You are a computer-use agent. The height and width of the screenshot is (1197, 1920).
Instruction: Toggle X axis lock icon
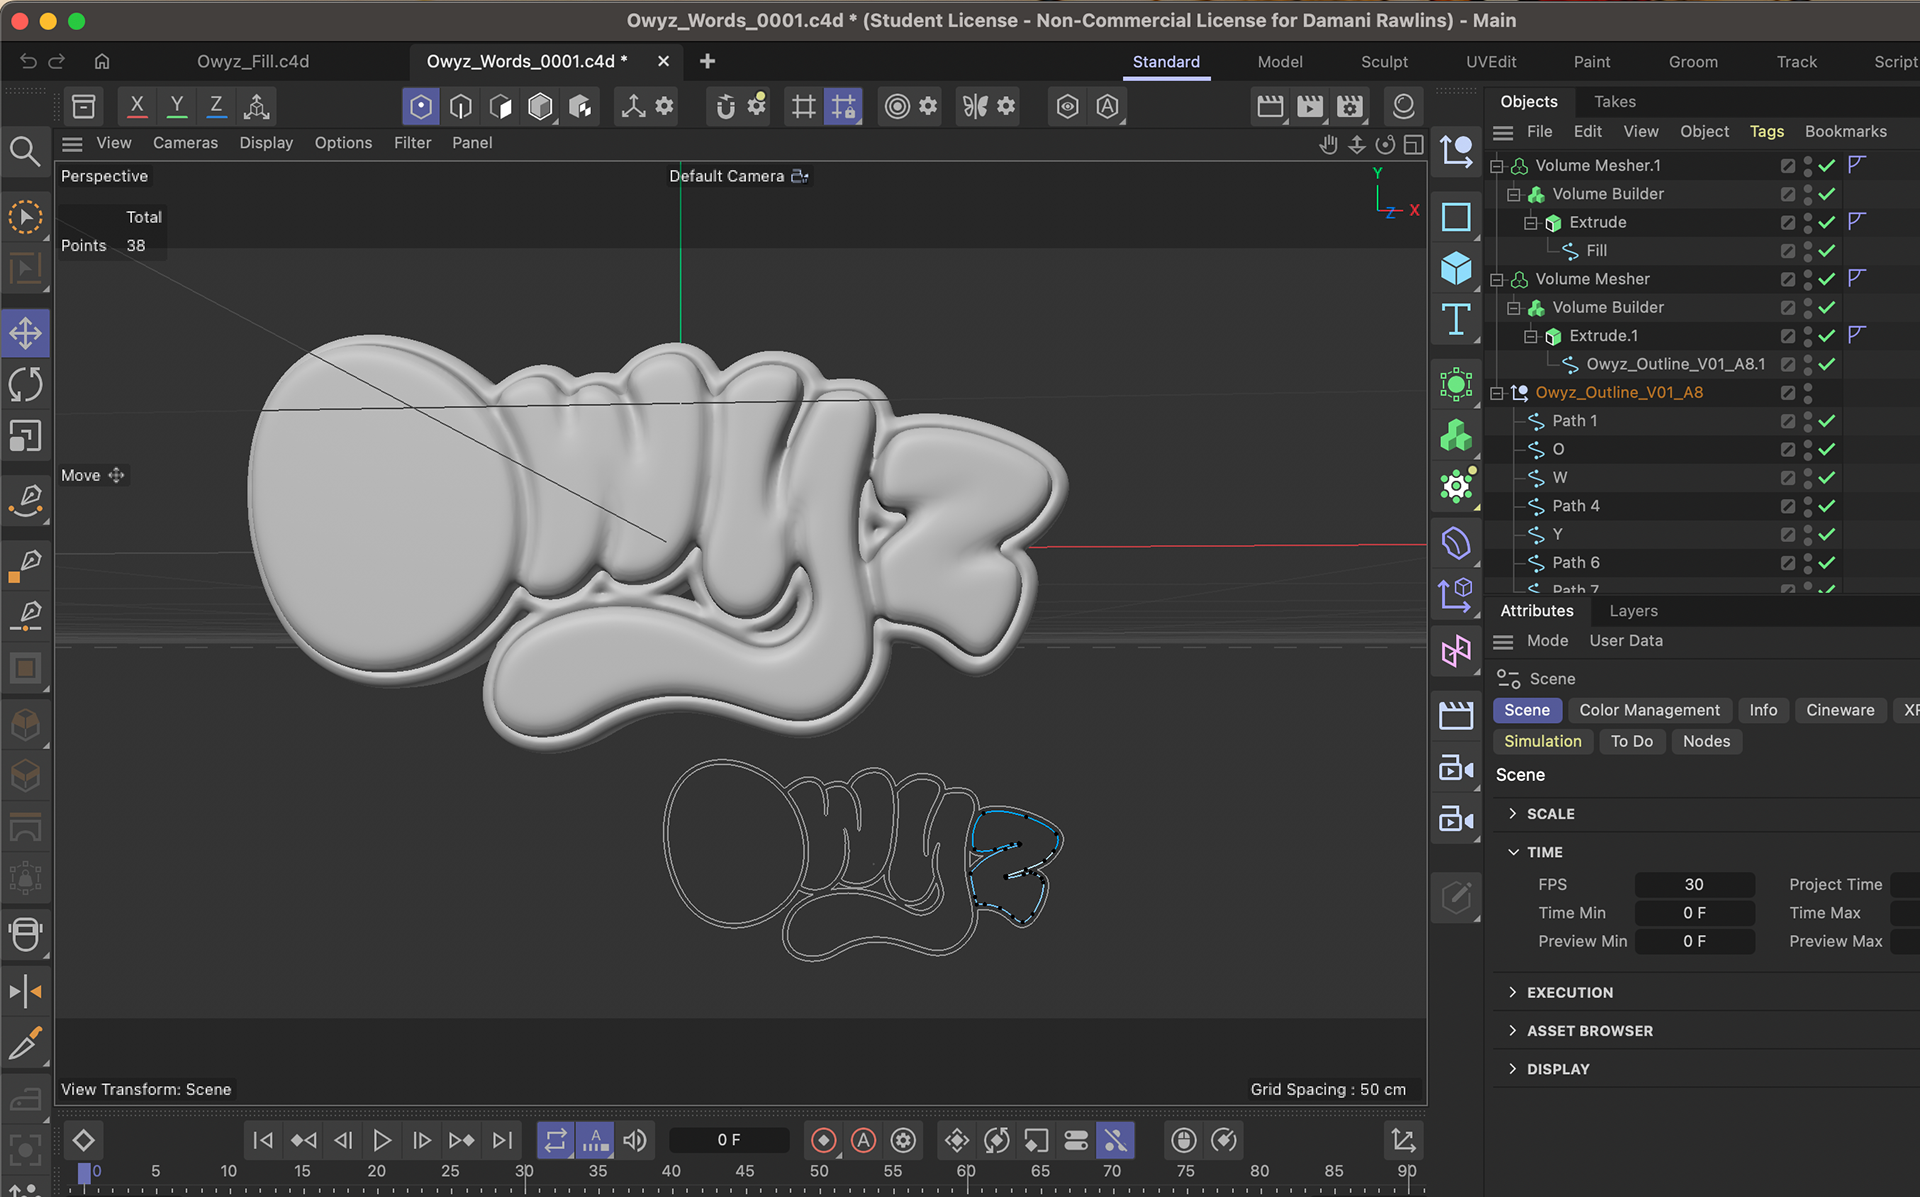[137, 105]
